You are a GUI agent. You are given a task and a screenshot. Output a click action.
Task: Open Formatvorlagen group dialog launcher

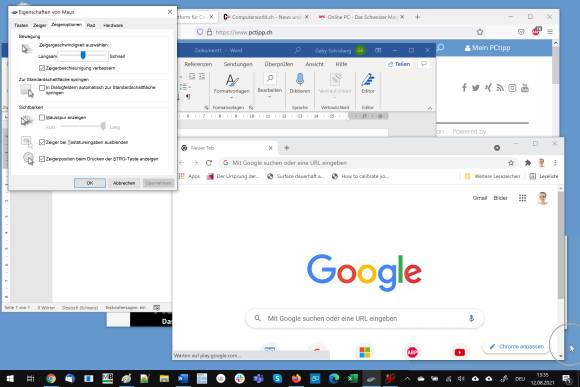point(251,107)
